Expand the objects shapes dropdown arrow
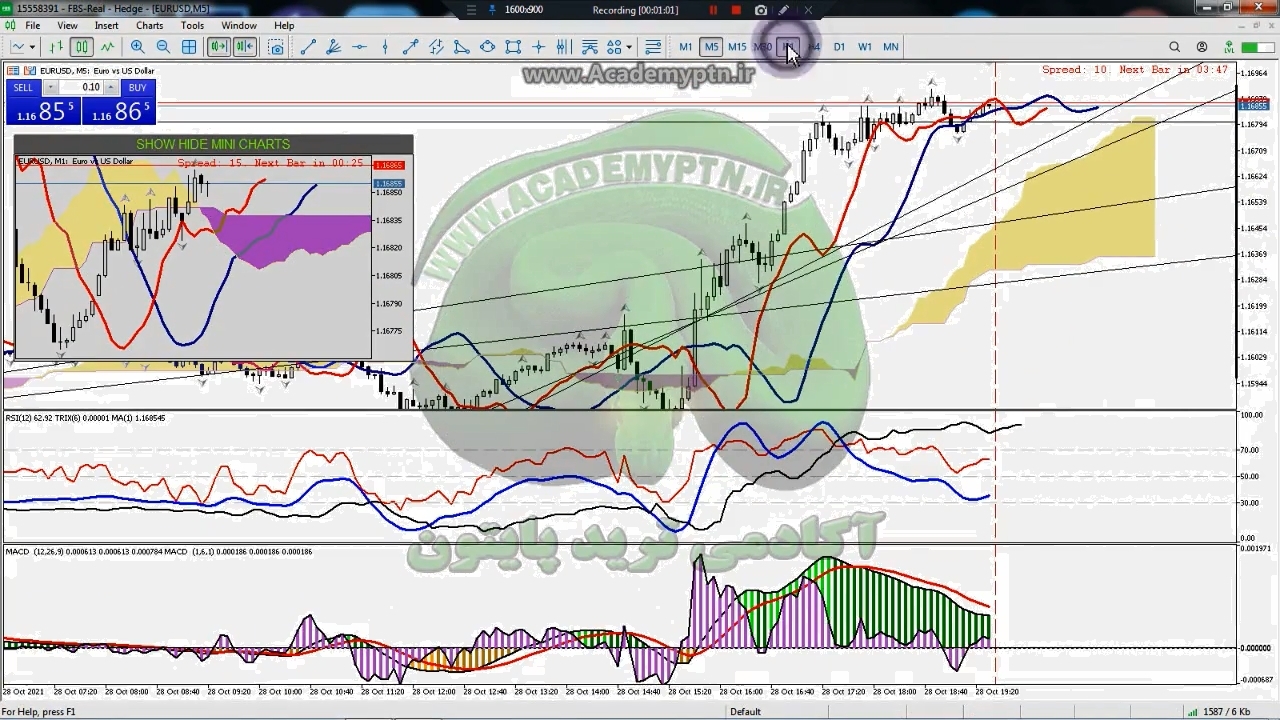The height and width of the screenshot is (720, 1280). point(629,47)
